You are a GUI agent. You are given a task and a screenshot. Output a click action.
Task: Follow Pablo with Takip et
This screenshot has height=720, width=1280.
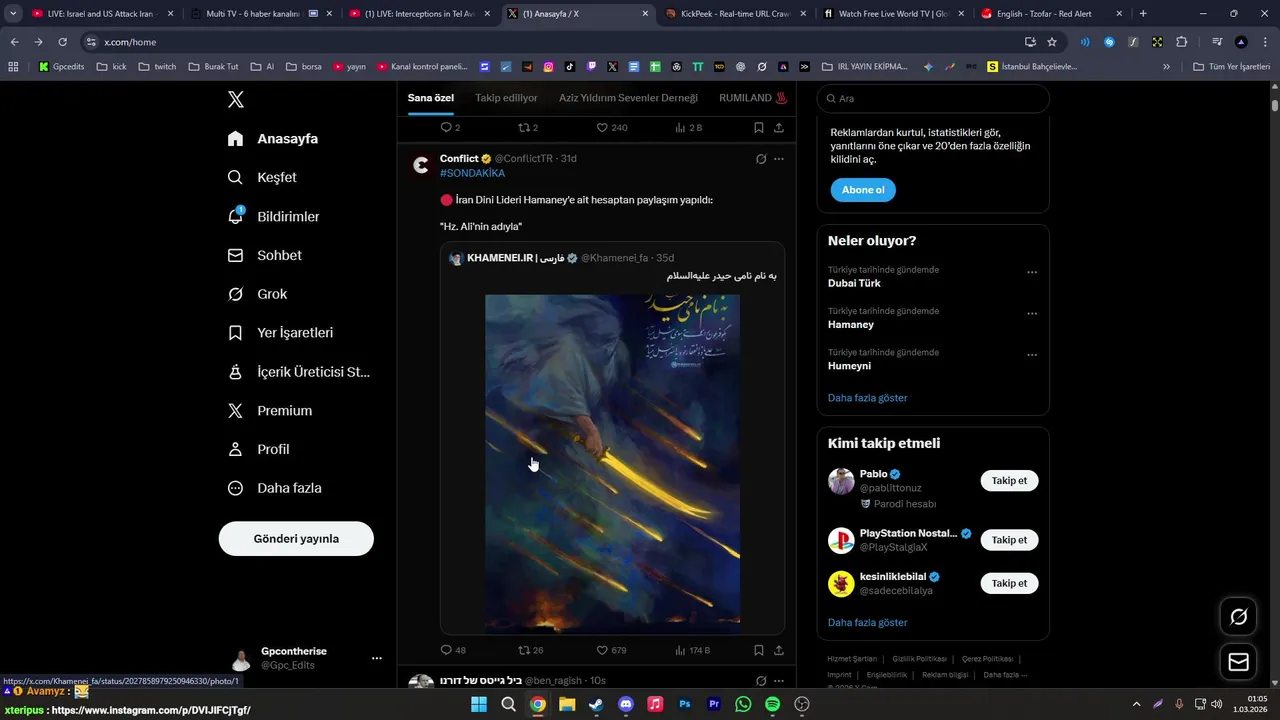1009,481
